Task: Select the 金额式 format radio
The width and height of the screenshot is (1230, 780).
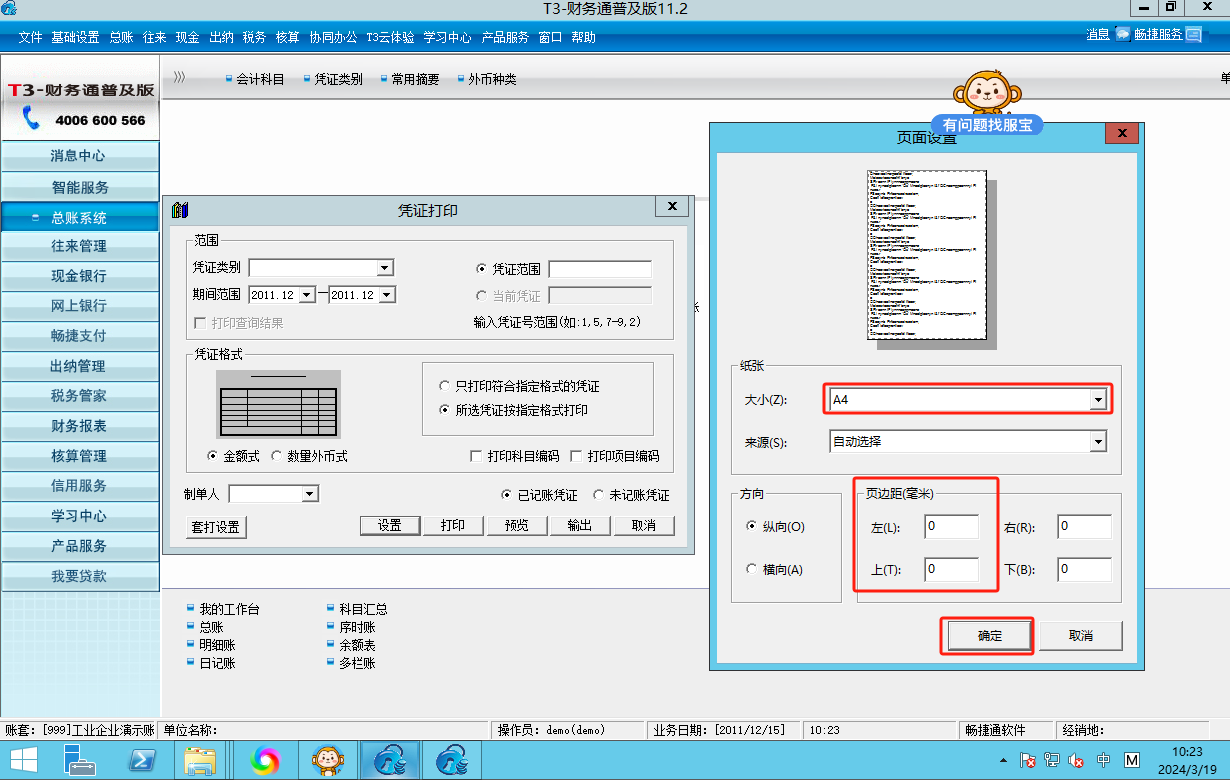Action: (213, 456)
